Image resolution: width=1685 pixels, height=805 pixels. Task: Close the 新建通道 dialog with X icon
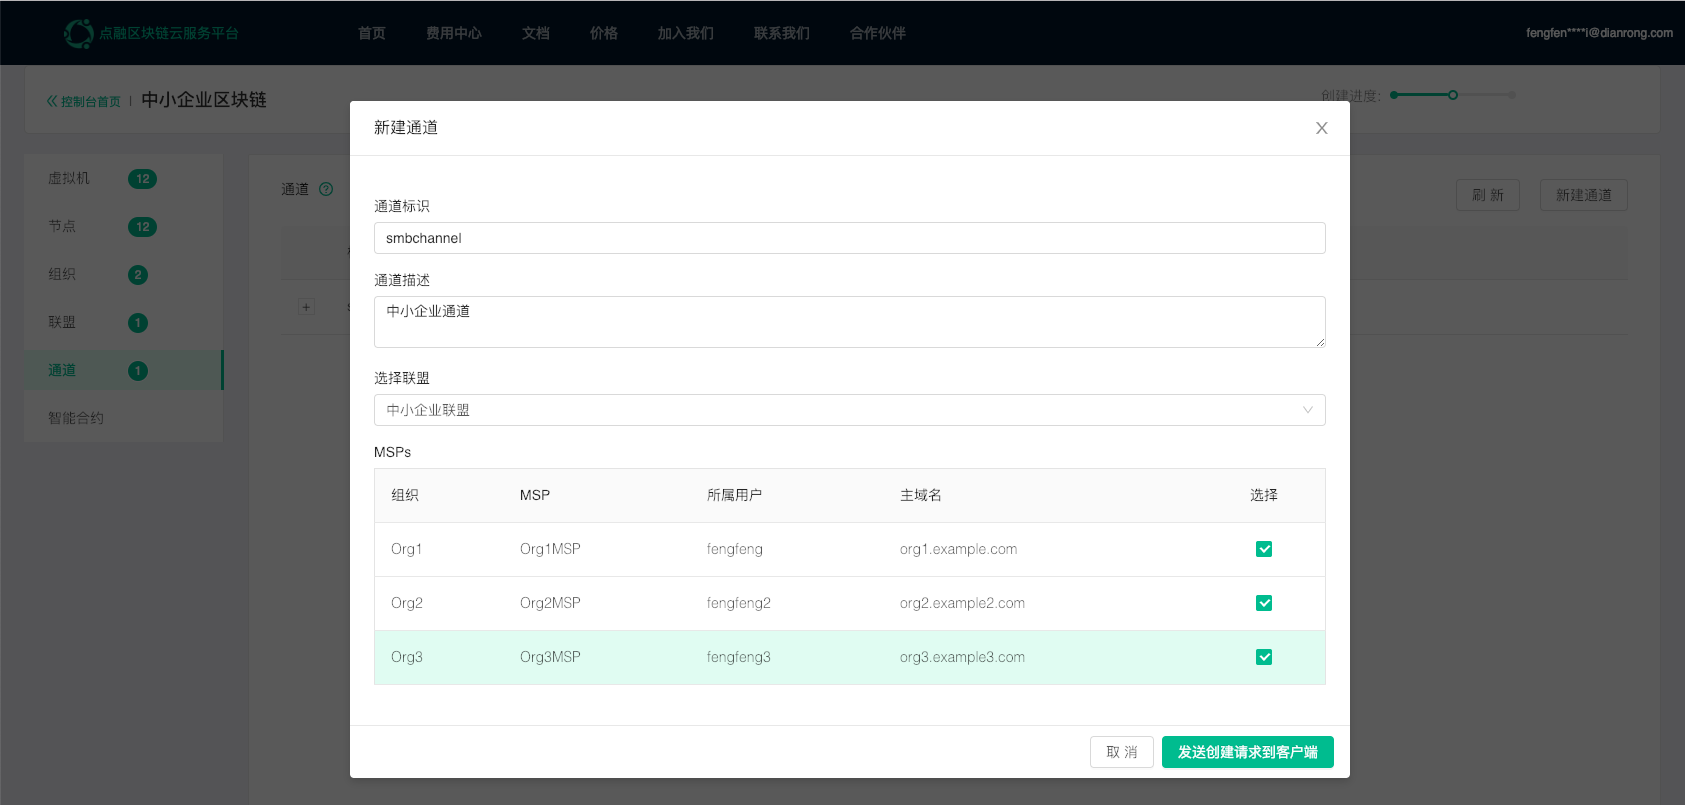[1321, 128]
